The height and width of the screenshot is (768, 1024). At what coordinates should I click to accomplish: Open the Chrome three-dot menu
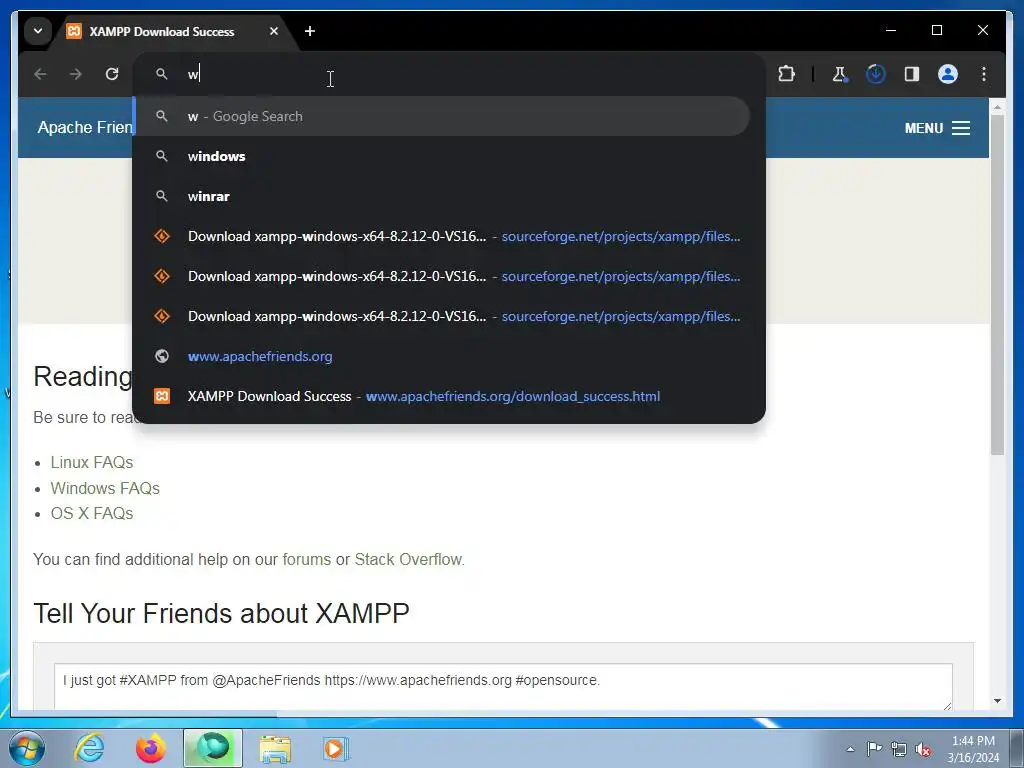click(x=984, y=74)
